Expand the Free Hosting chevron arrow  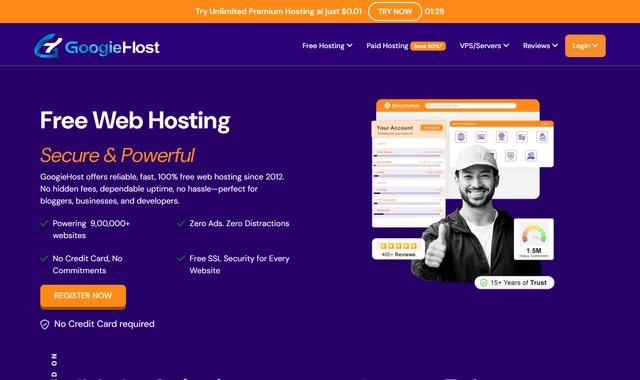click(349, 46)
